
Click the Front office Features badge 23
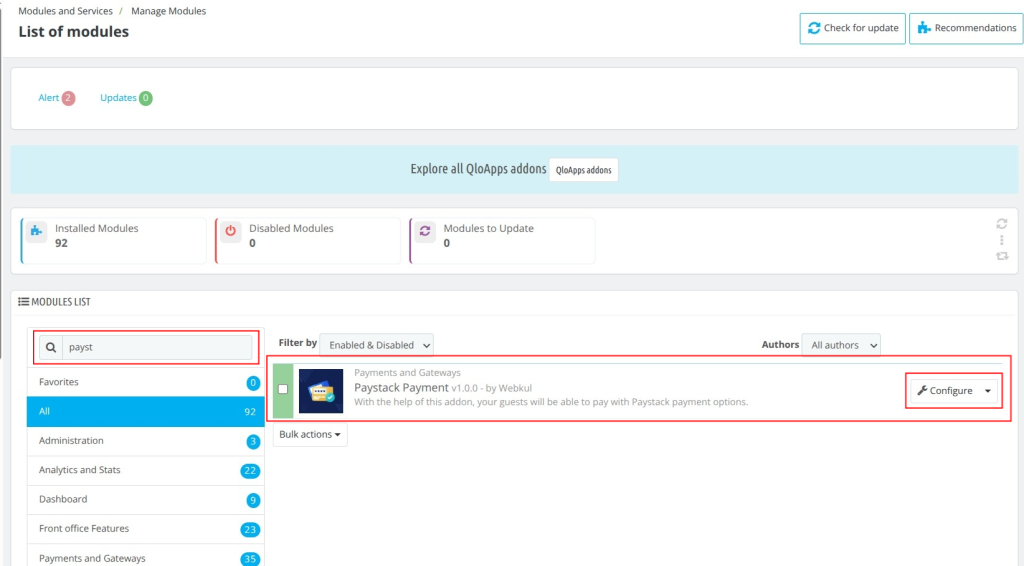[250, 529]
